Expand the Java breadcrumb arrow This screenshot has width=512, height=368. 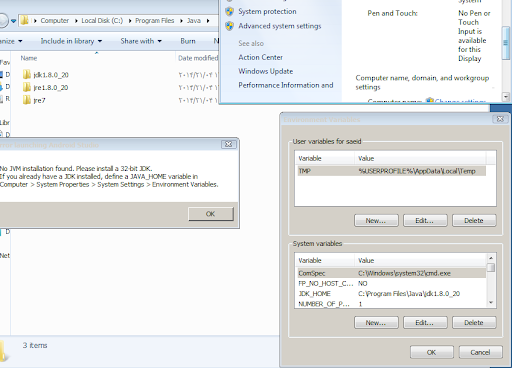click(x=208, y=21)
